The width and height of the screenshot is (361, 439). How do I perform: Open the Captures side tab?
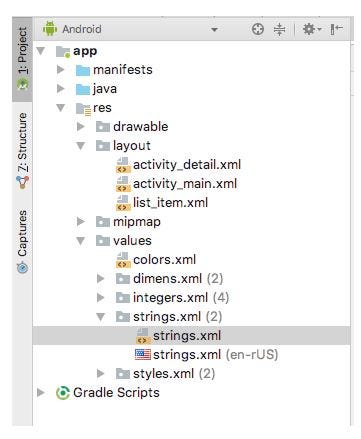click(22, 241)
